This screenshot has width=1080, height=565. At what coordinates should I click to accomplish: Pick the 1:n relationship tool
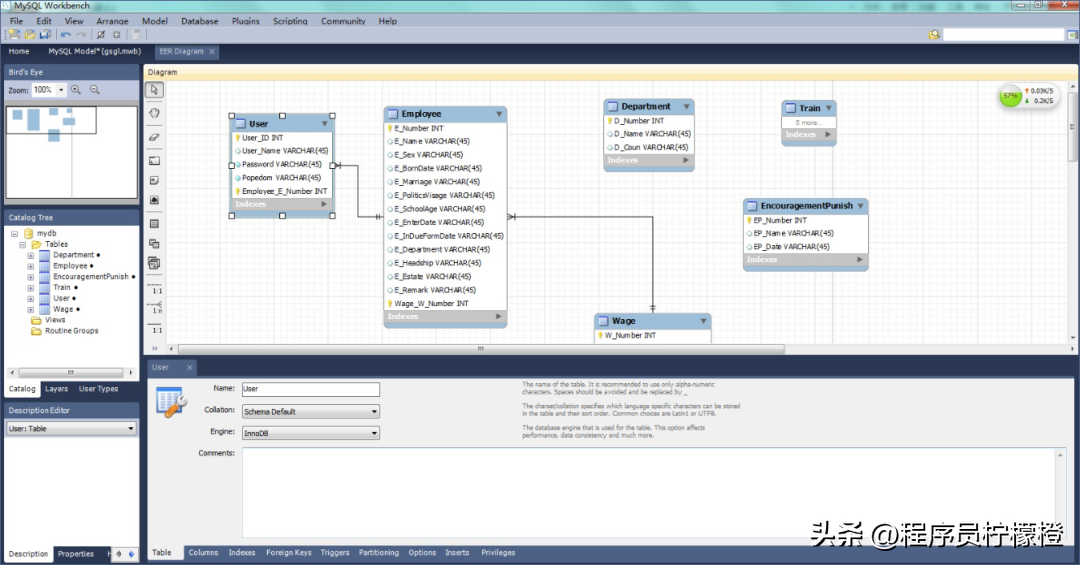(x=157, y=305)
